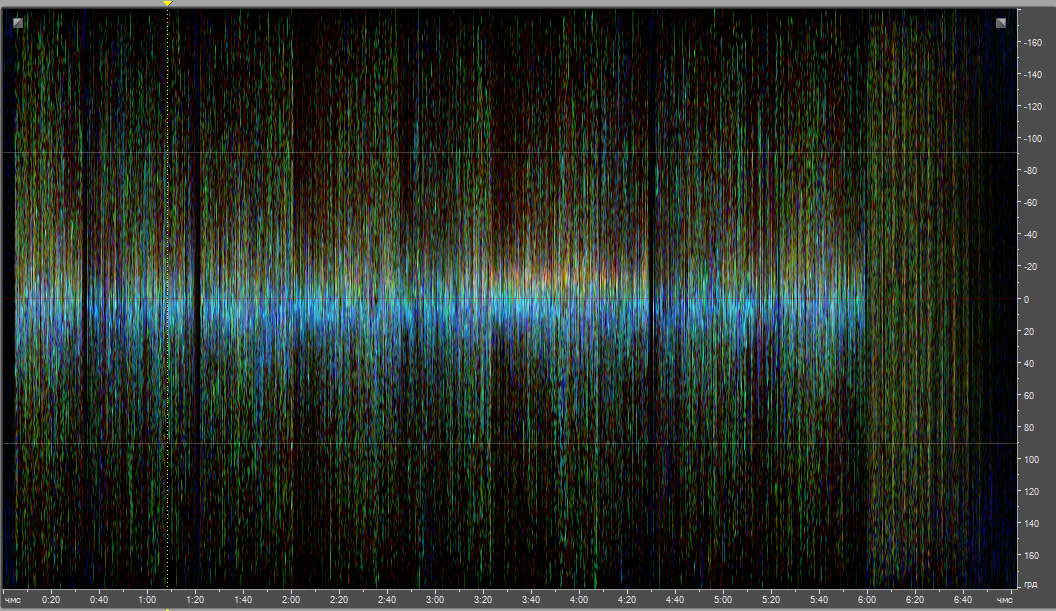This screenshot has width=1056, height=611.
Task: Move to 5:00 on the time ruler
Action: 723,599
